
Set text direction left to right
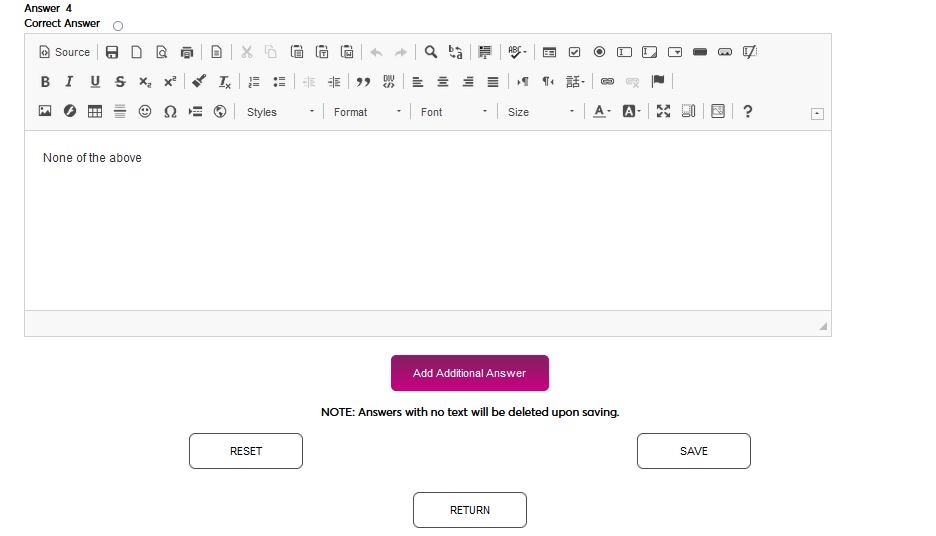click(x=523, y=82)
